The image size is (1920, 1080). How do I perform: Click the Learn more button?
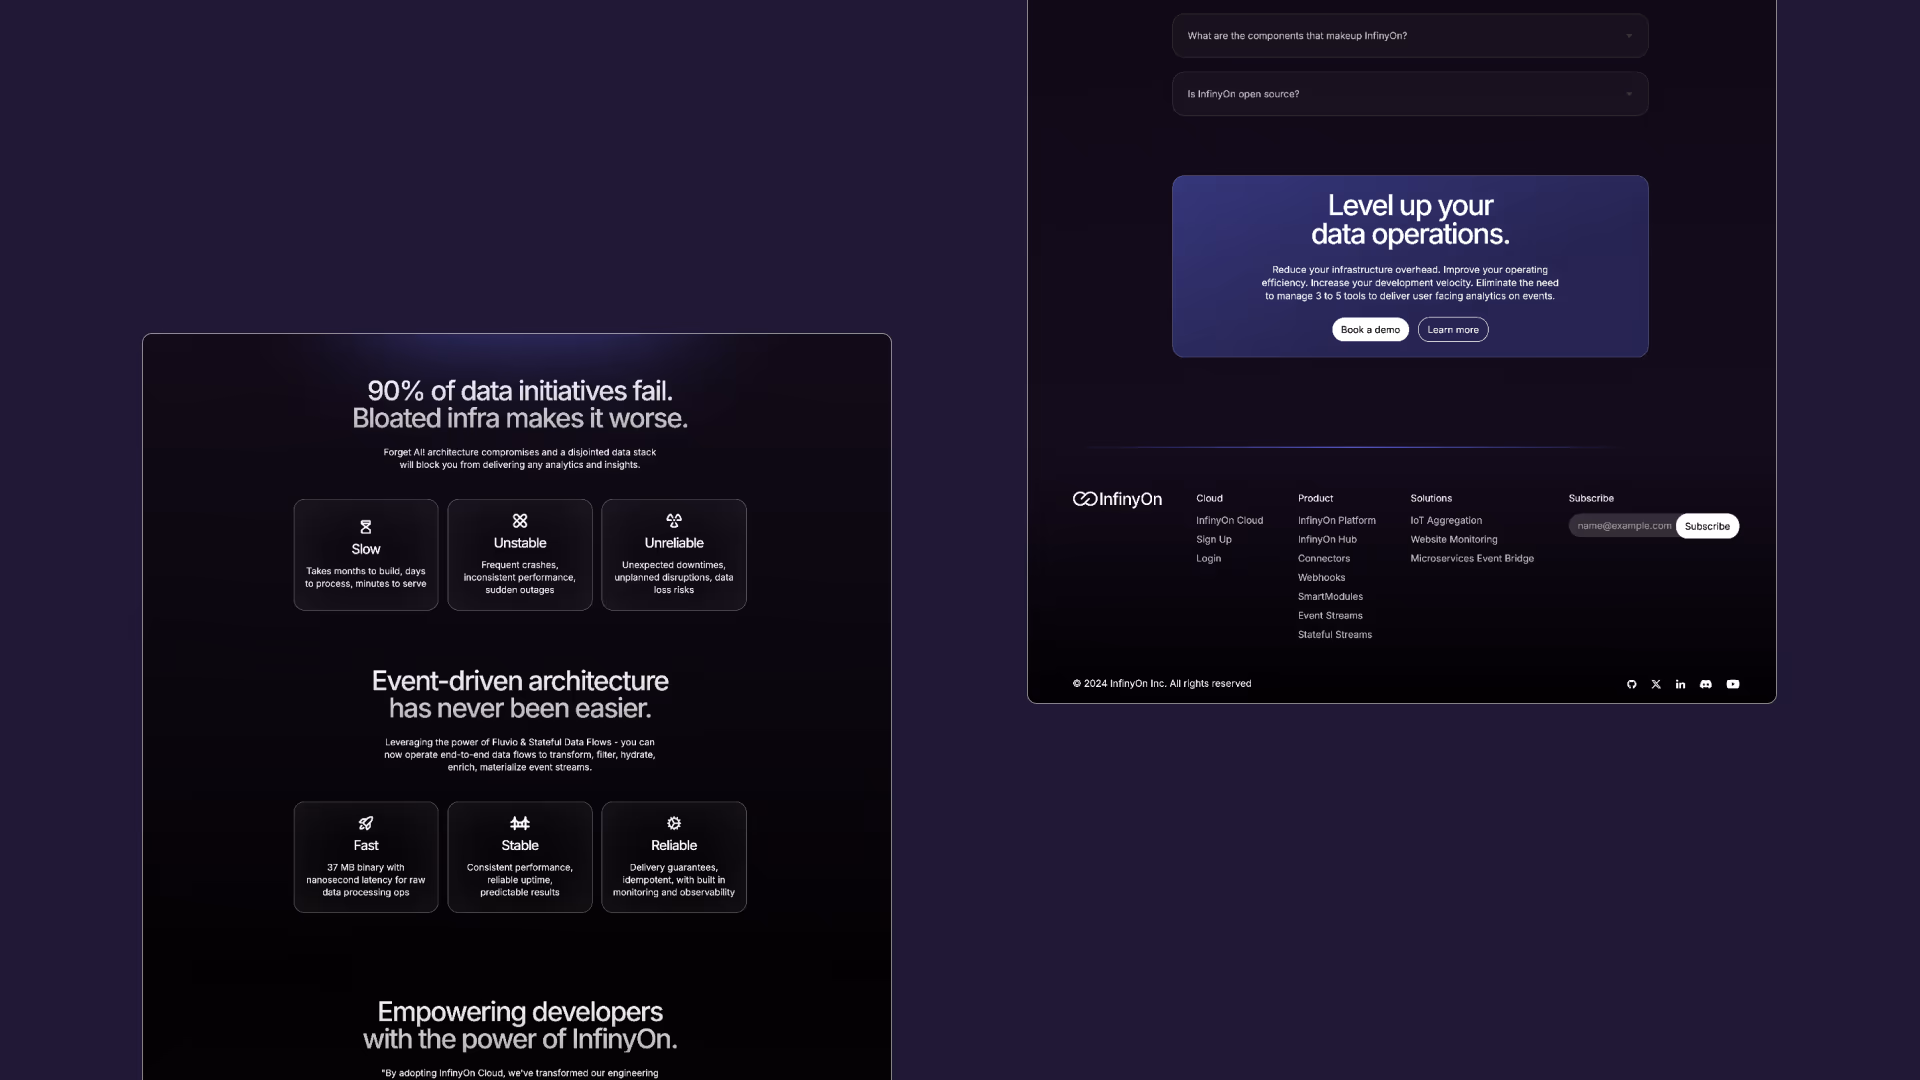click(1453, 330)
